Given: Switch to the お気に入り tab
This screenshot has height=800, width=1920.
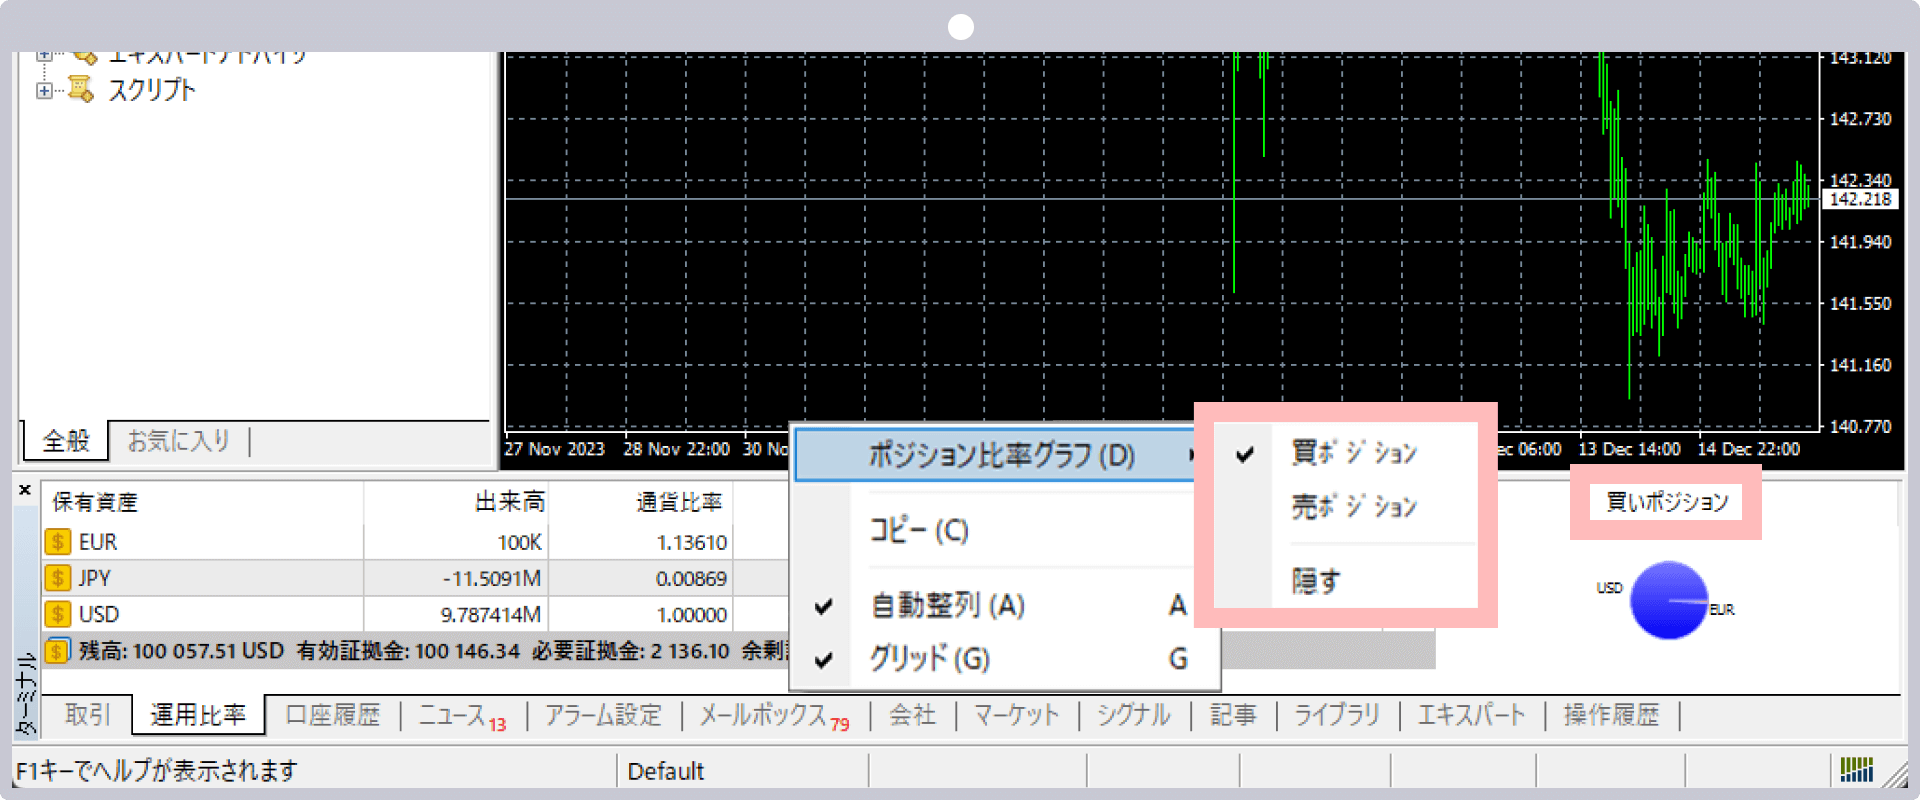Looking at the screenshot, I should click(179, 441).
